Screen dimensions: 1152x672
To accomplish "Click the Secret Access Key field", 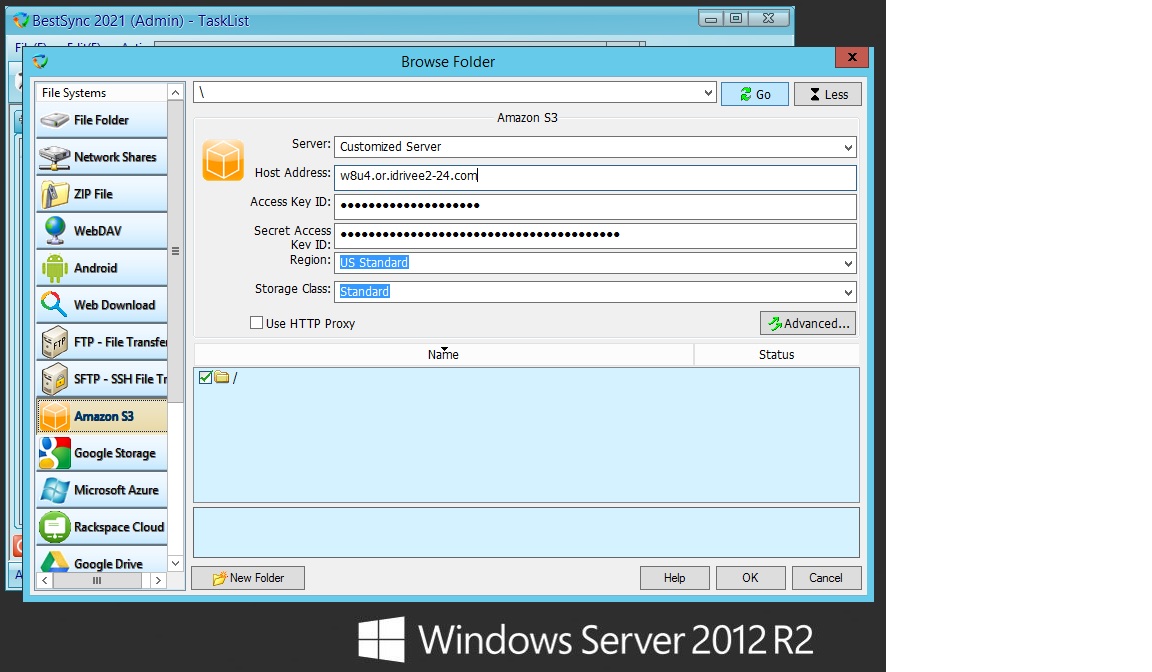I will [595, 235].
